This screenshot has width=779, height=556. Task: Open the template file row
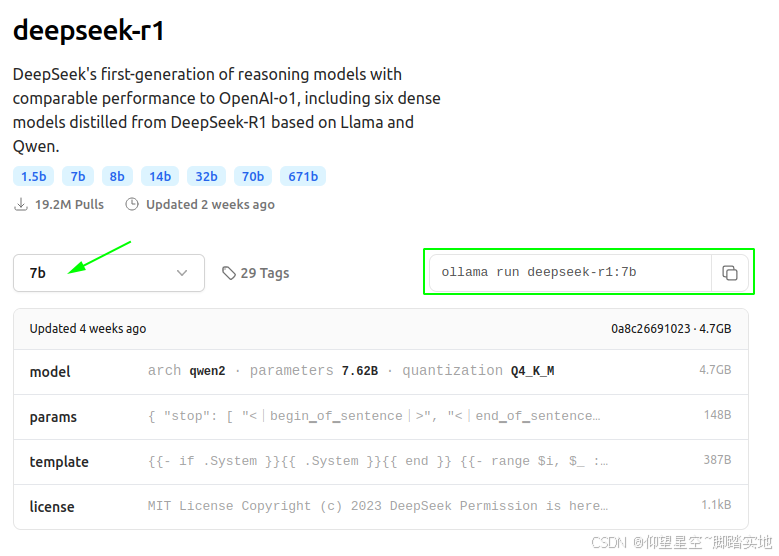(381, 462)
